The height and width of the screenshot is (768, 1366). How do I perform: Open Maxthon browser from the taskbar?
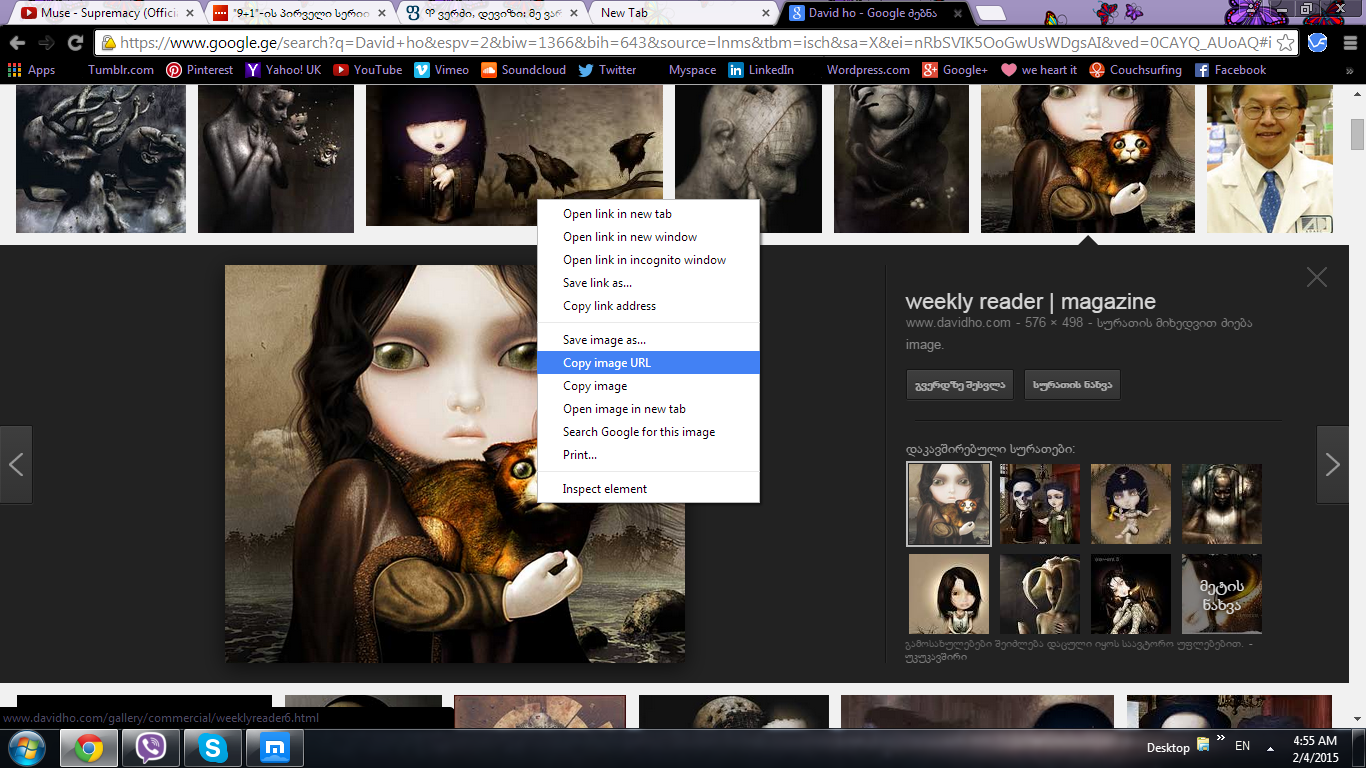click(x=274, y=748)
